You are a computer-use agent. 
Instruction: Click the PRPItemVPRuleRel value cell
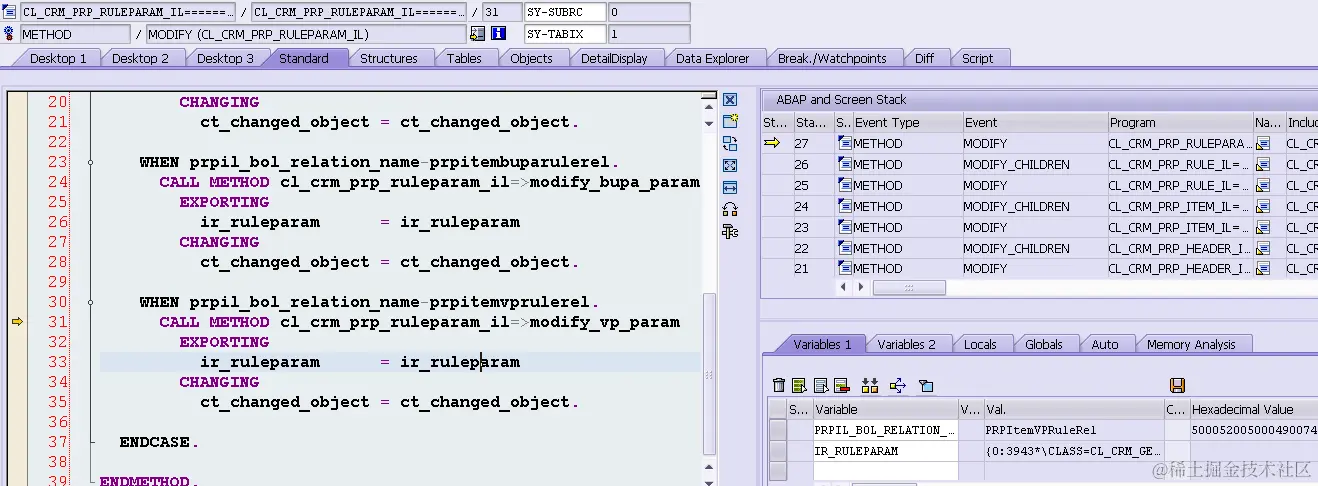click(x=1072, y=430)
